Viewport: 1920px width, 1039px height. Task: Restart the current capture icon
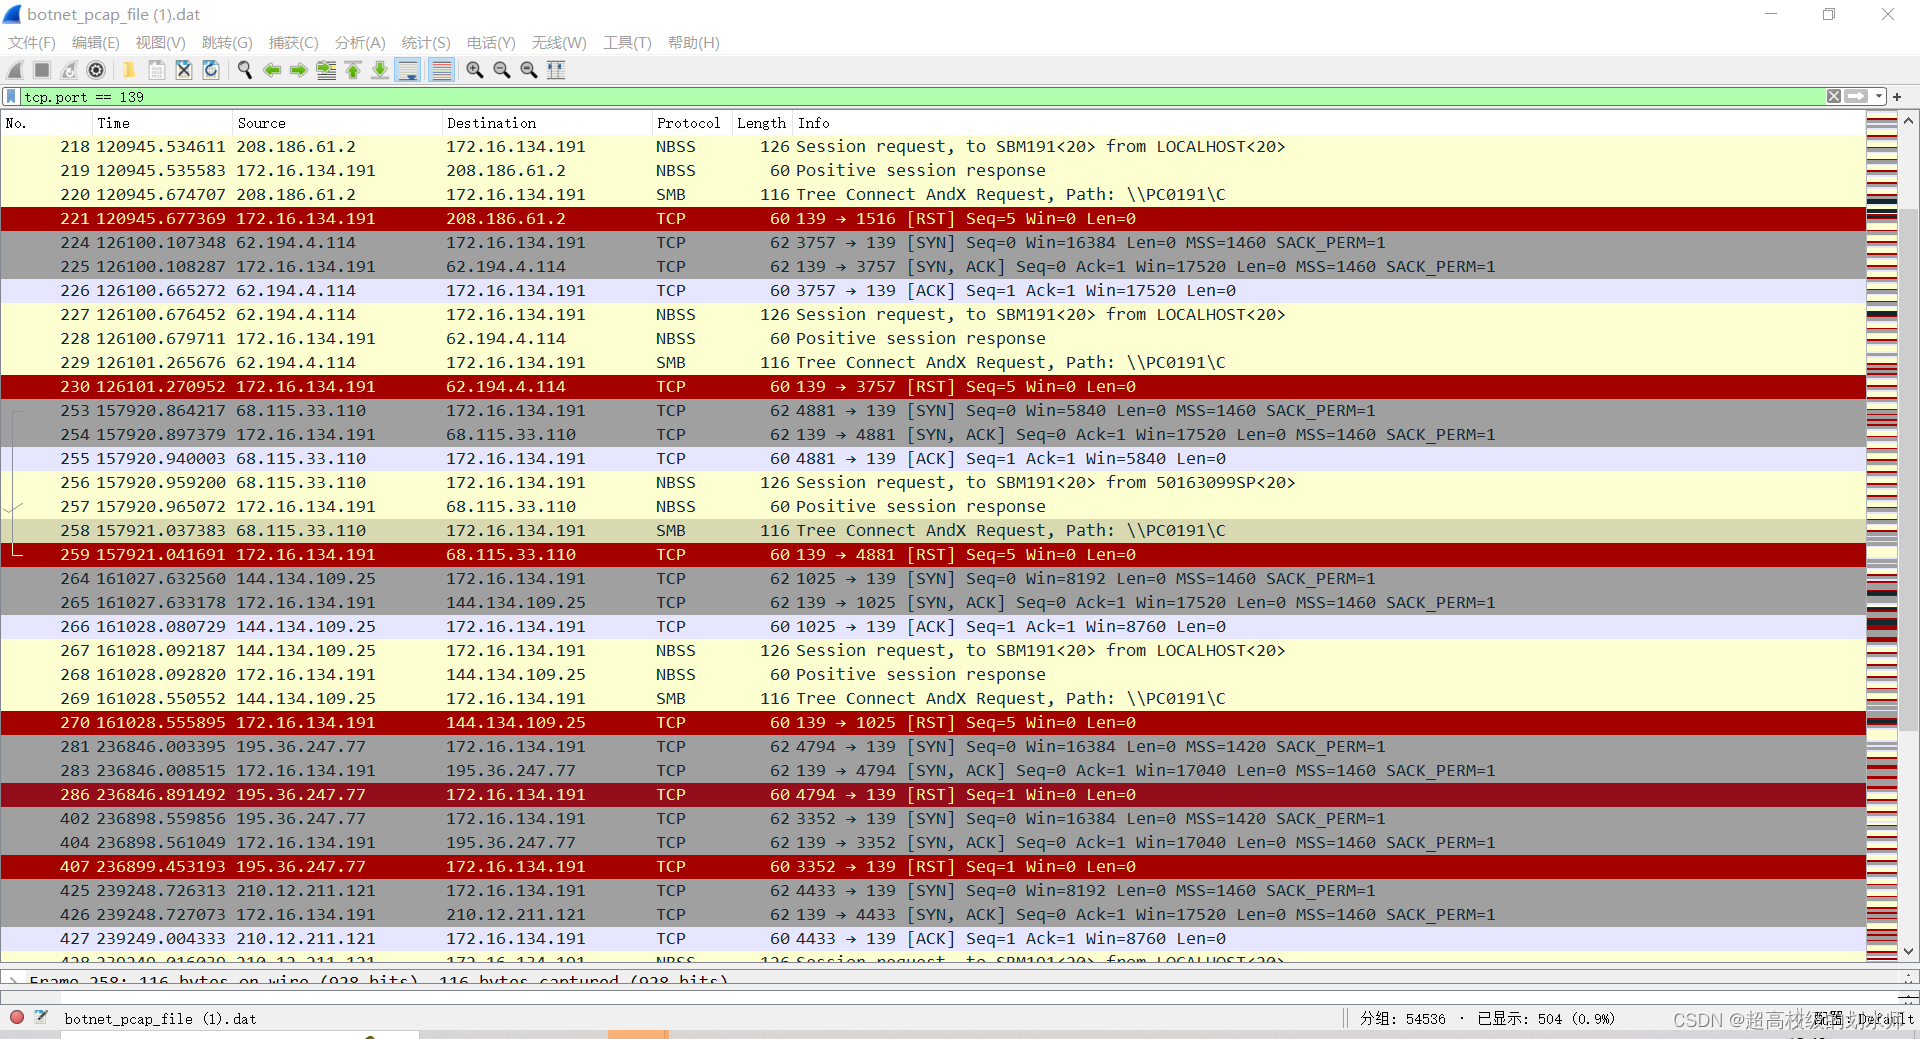point(69,70)
